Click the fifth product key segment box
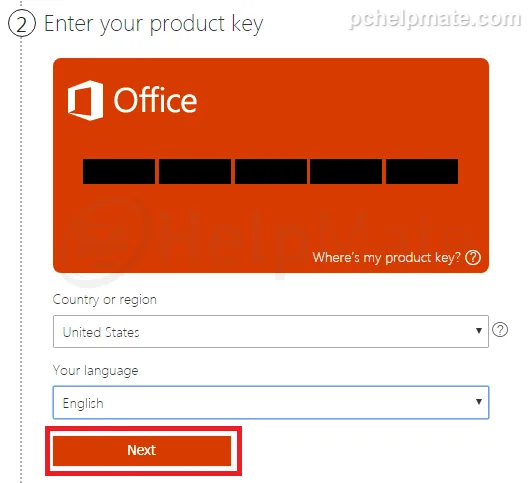 422,171
